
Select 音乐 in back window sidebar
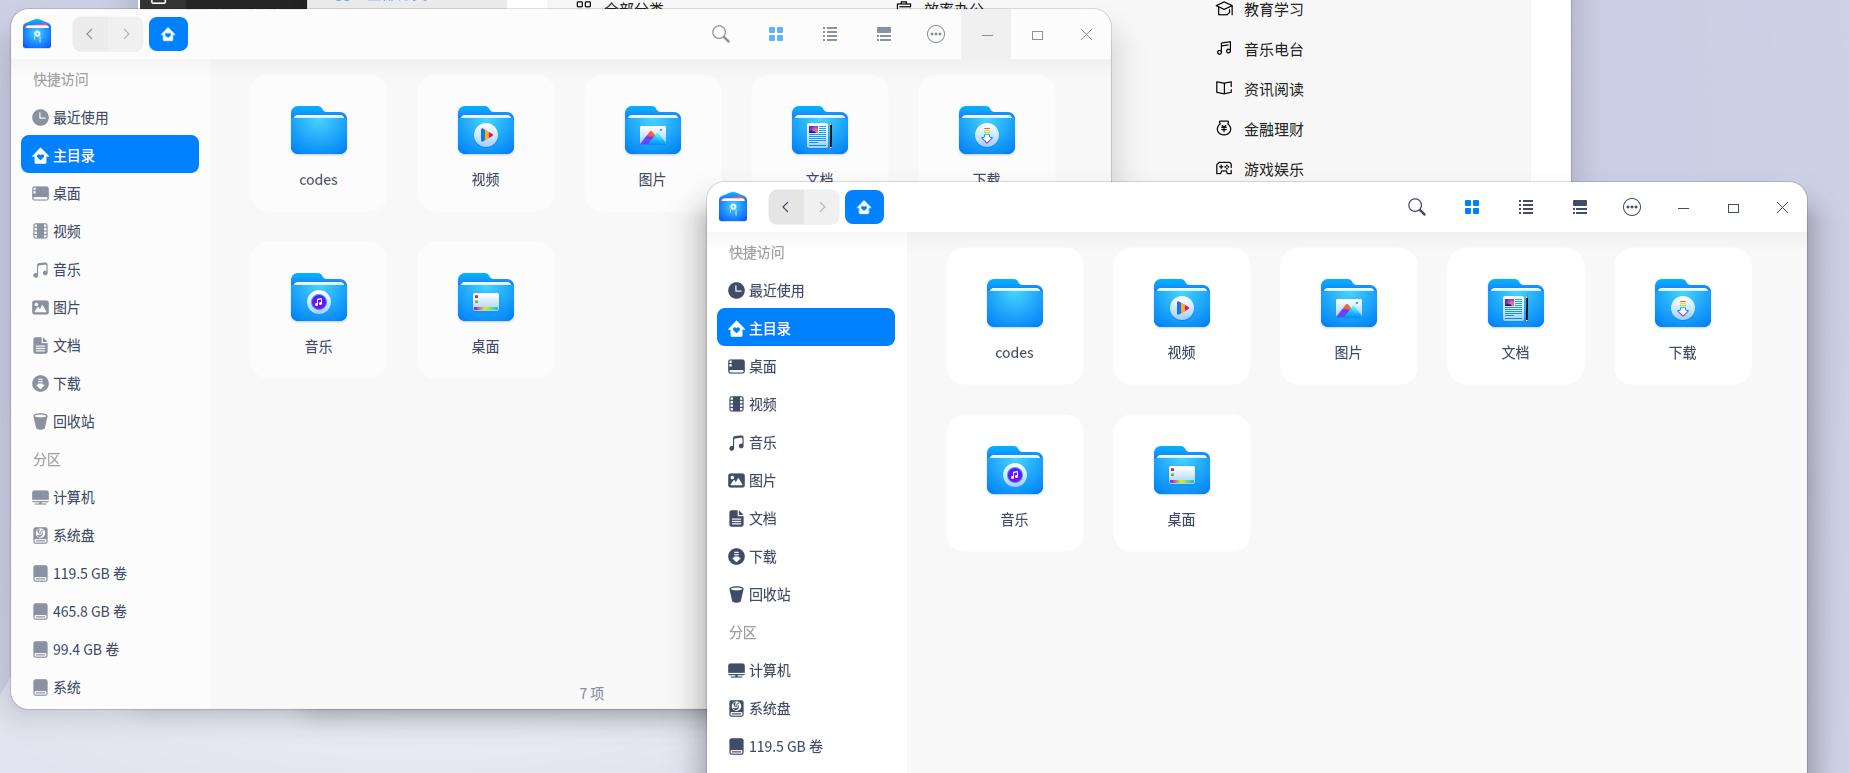pyautogui.click(x=110, y=269)
